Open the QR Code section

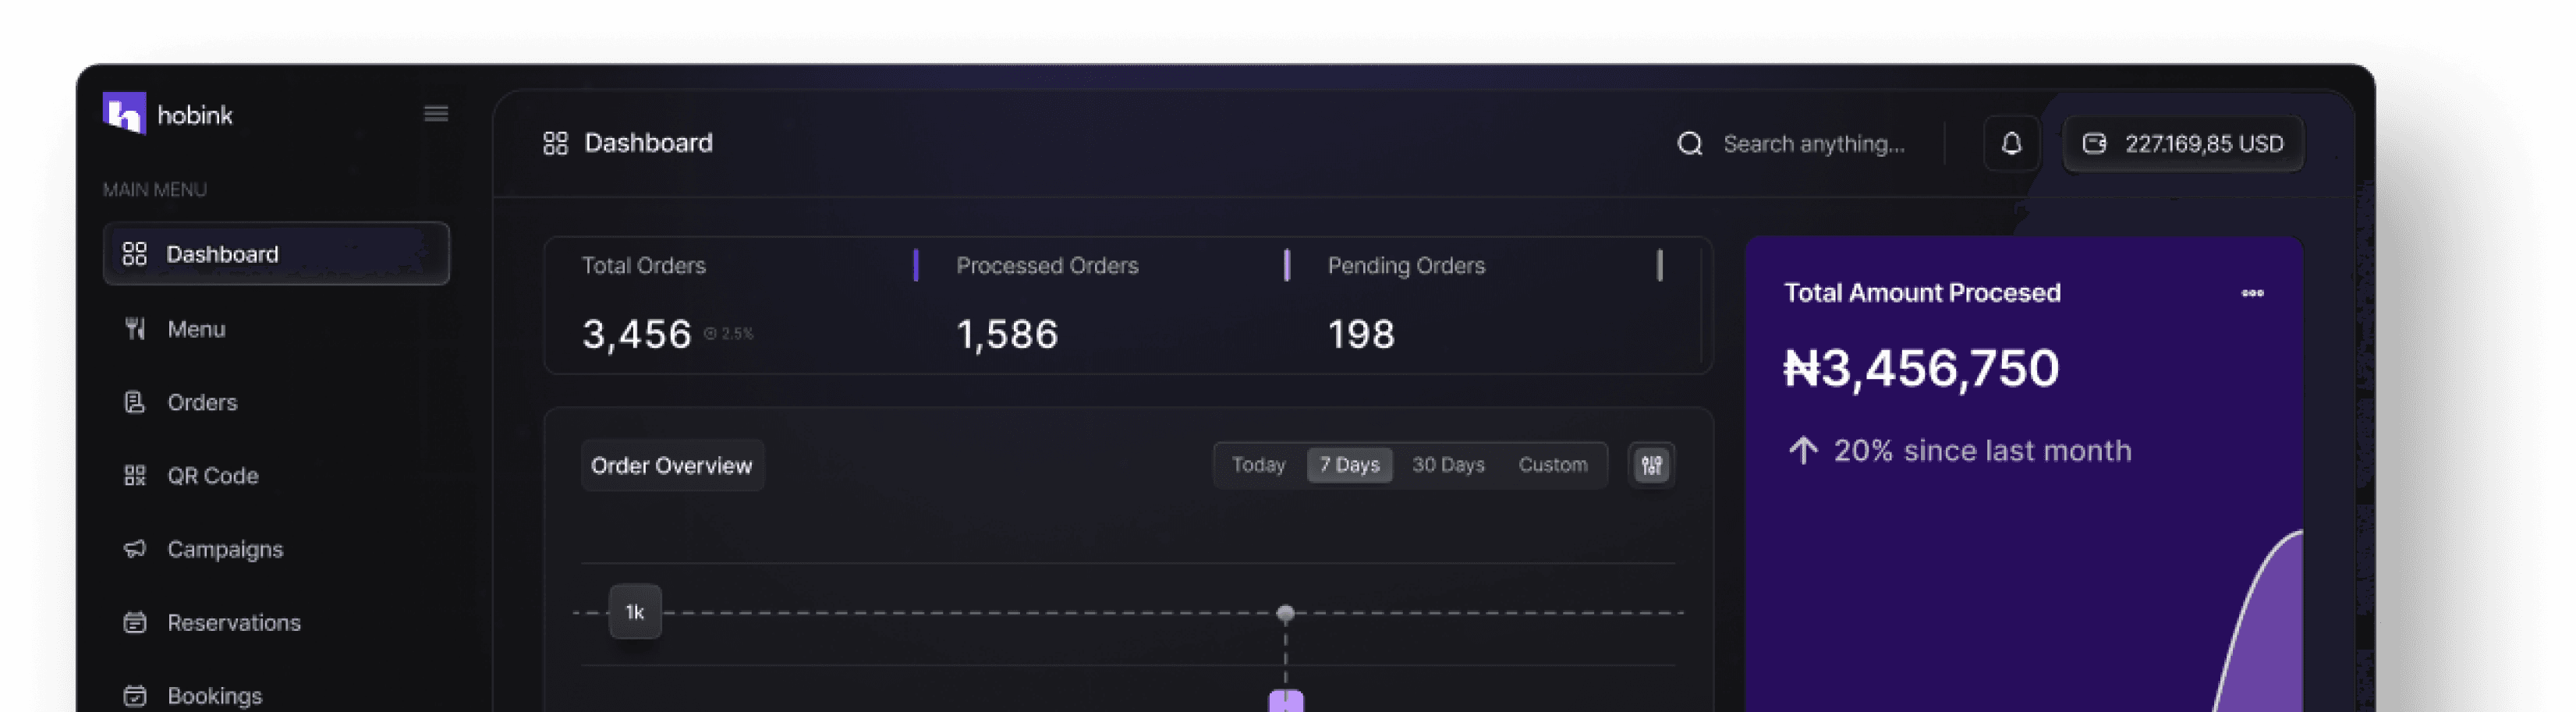[x=213, y=475]
